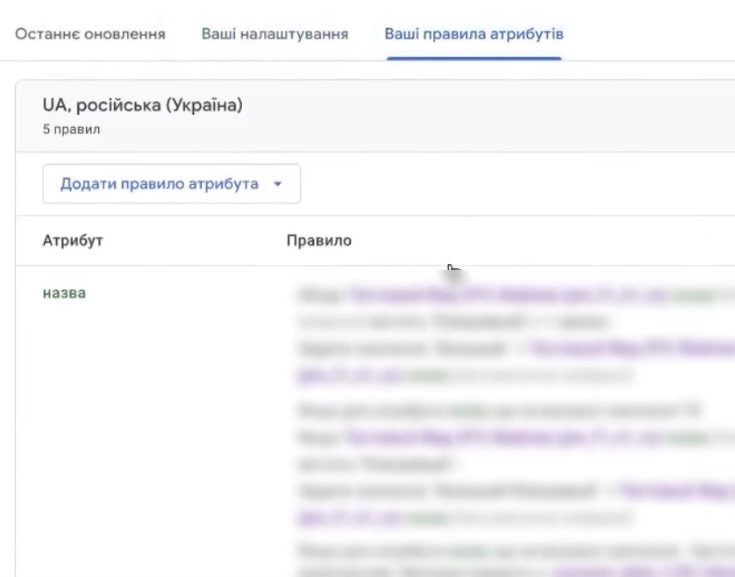
Task: Click the Атрибут column header
Action: (72, 241)
